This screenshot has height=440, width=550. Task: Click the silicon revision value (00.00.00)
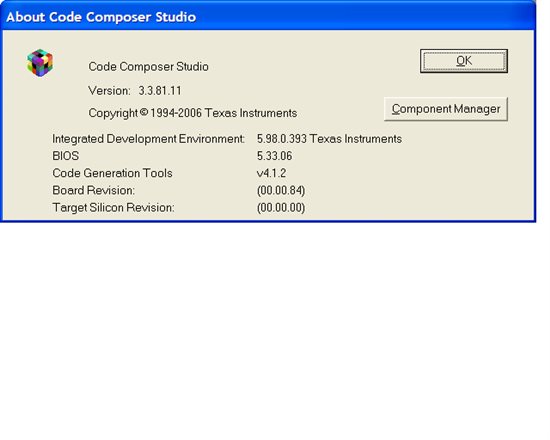pyautogui.click(x=281, y=208)
